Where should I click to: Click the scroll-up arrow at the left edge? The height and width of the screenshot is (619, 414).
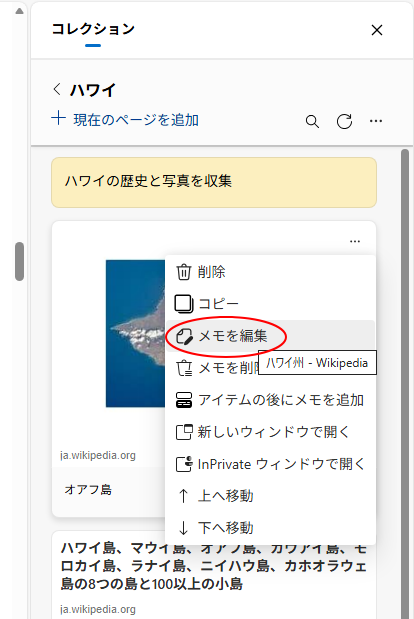(x=19, y=11)
